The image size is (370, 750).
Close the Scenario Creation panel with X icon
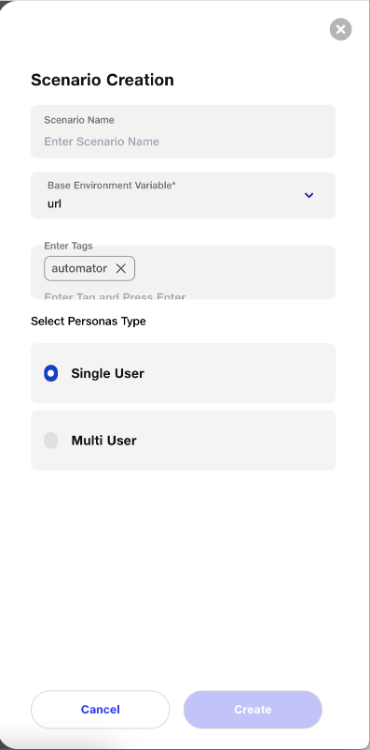point(340,30)
